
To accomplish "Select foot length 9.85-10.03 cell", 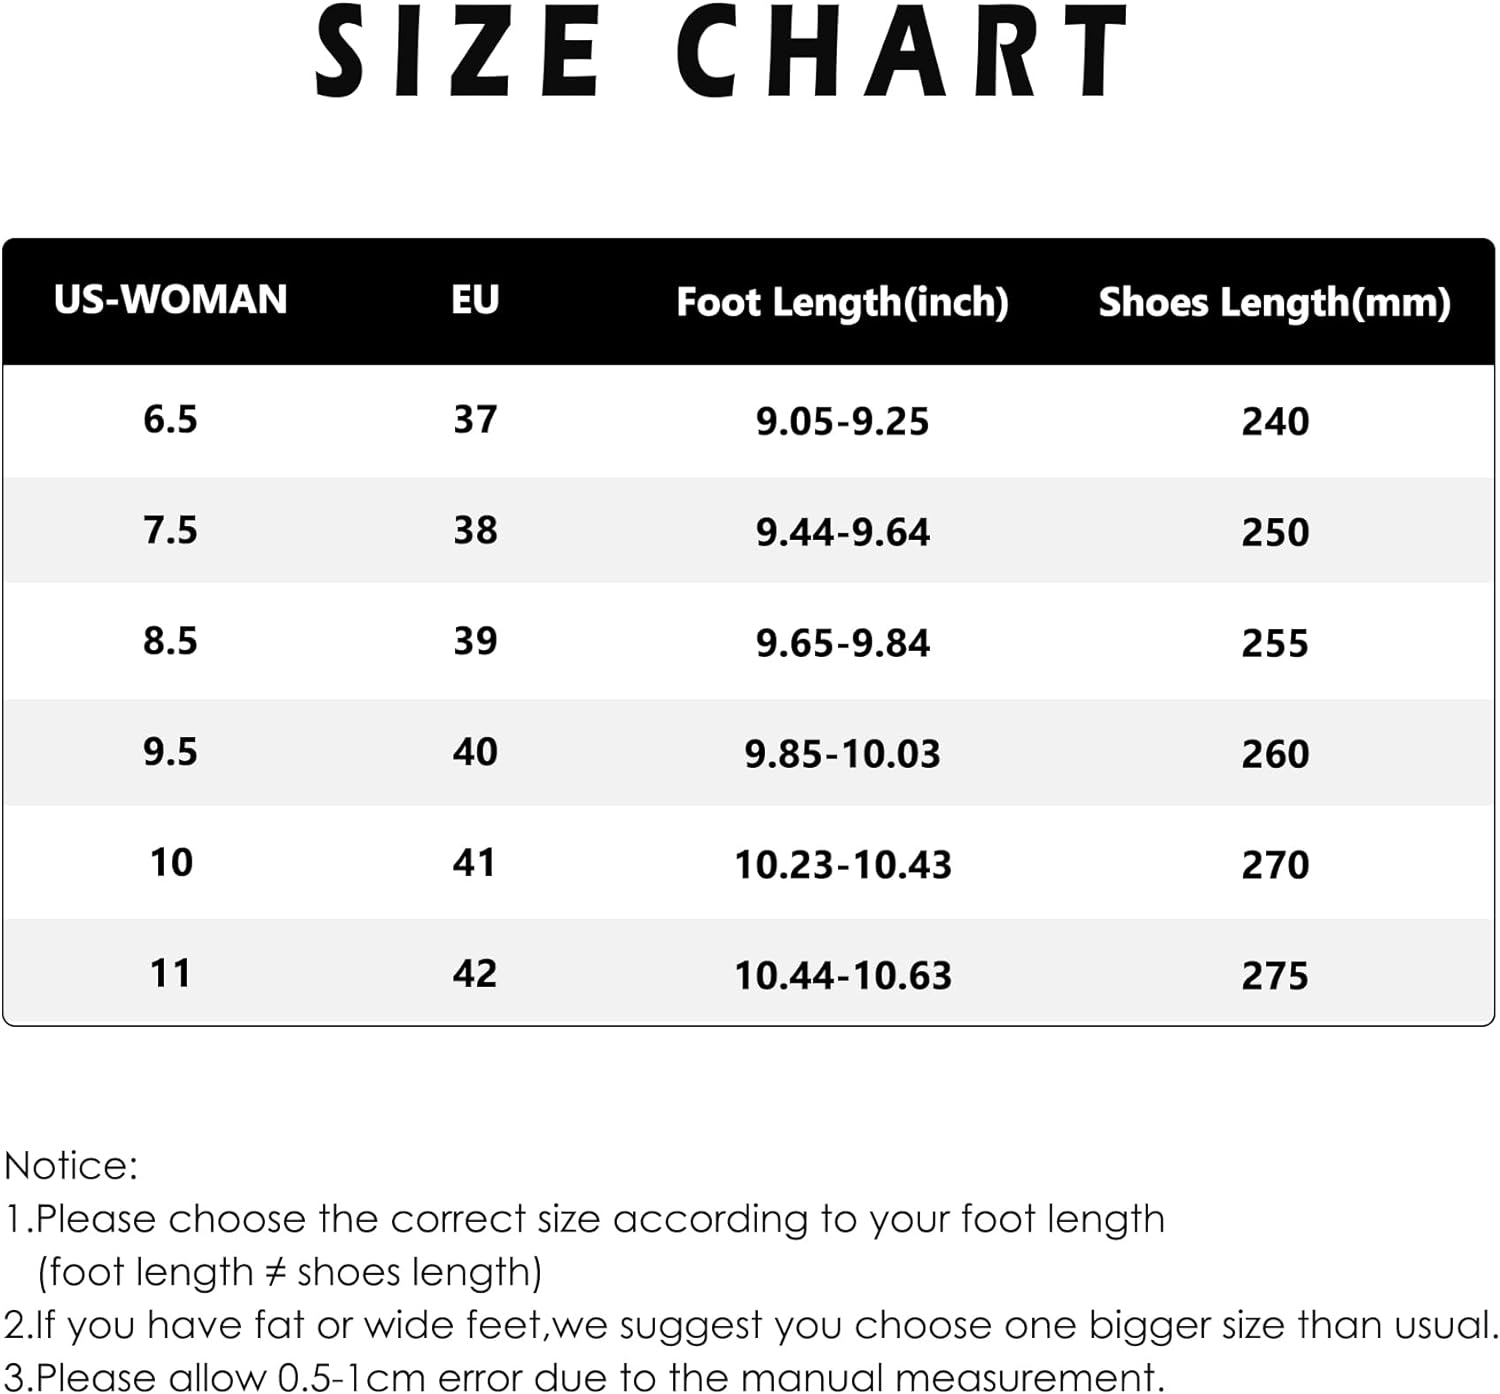I will (x=842, y=755).
